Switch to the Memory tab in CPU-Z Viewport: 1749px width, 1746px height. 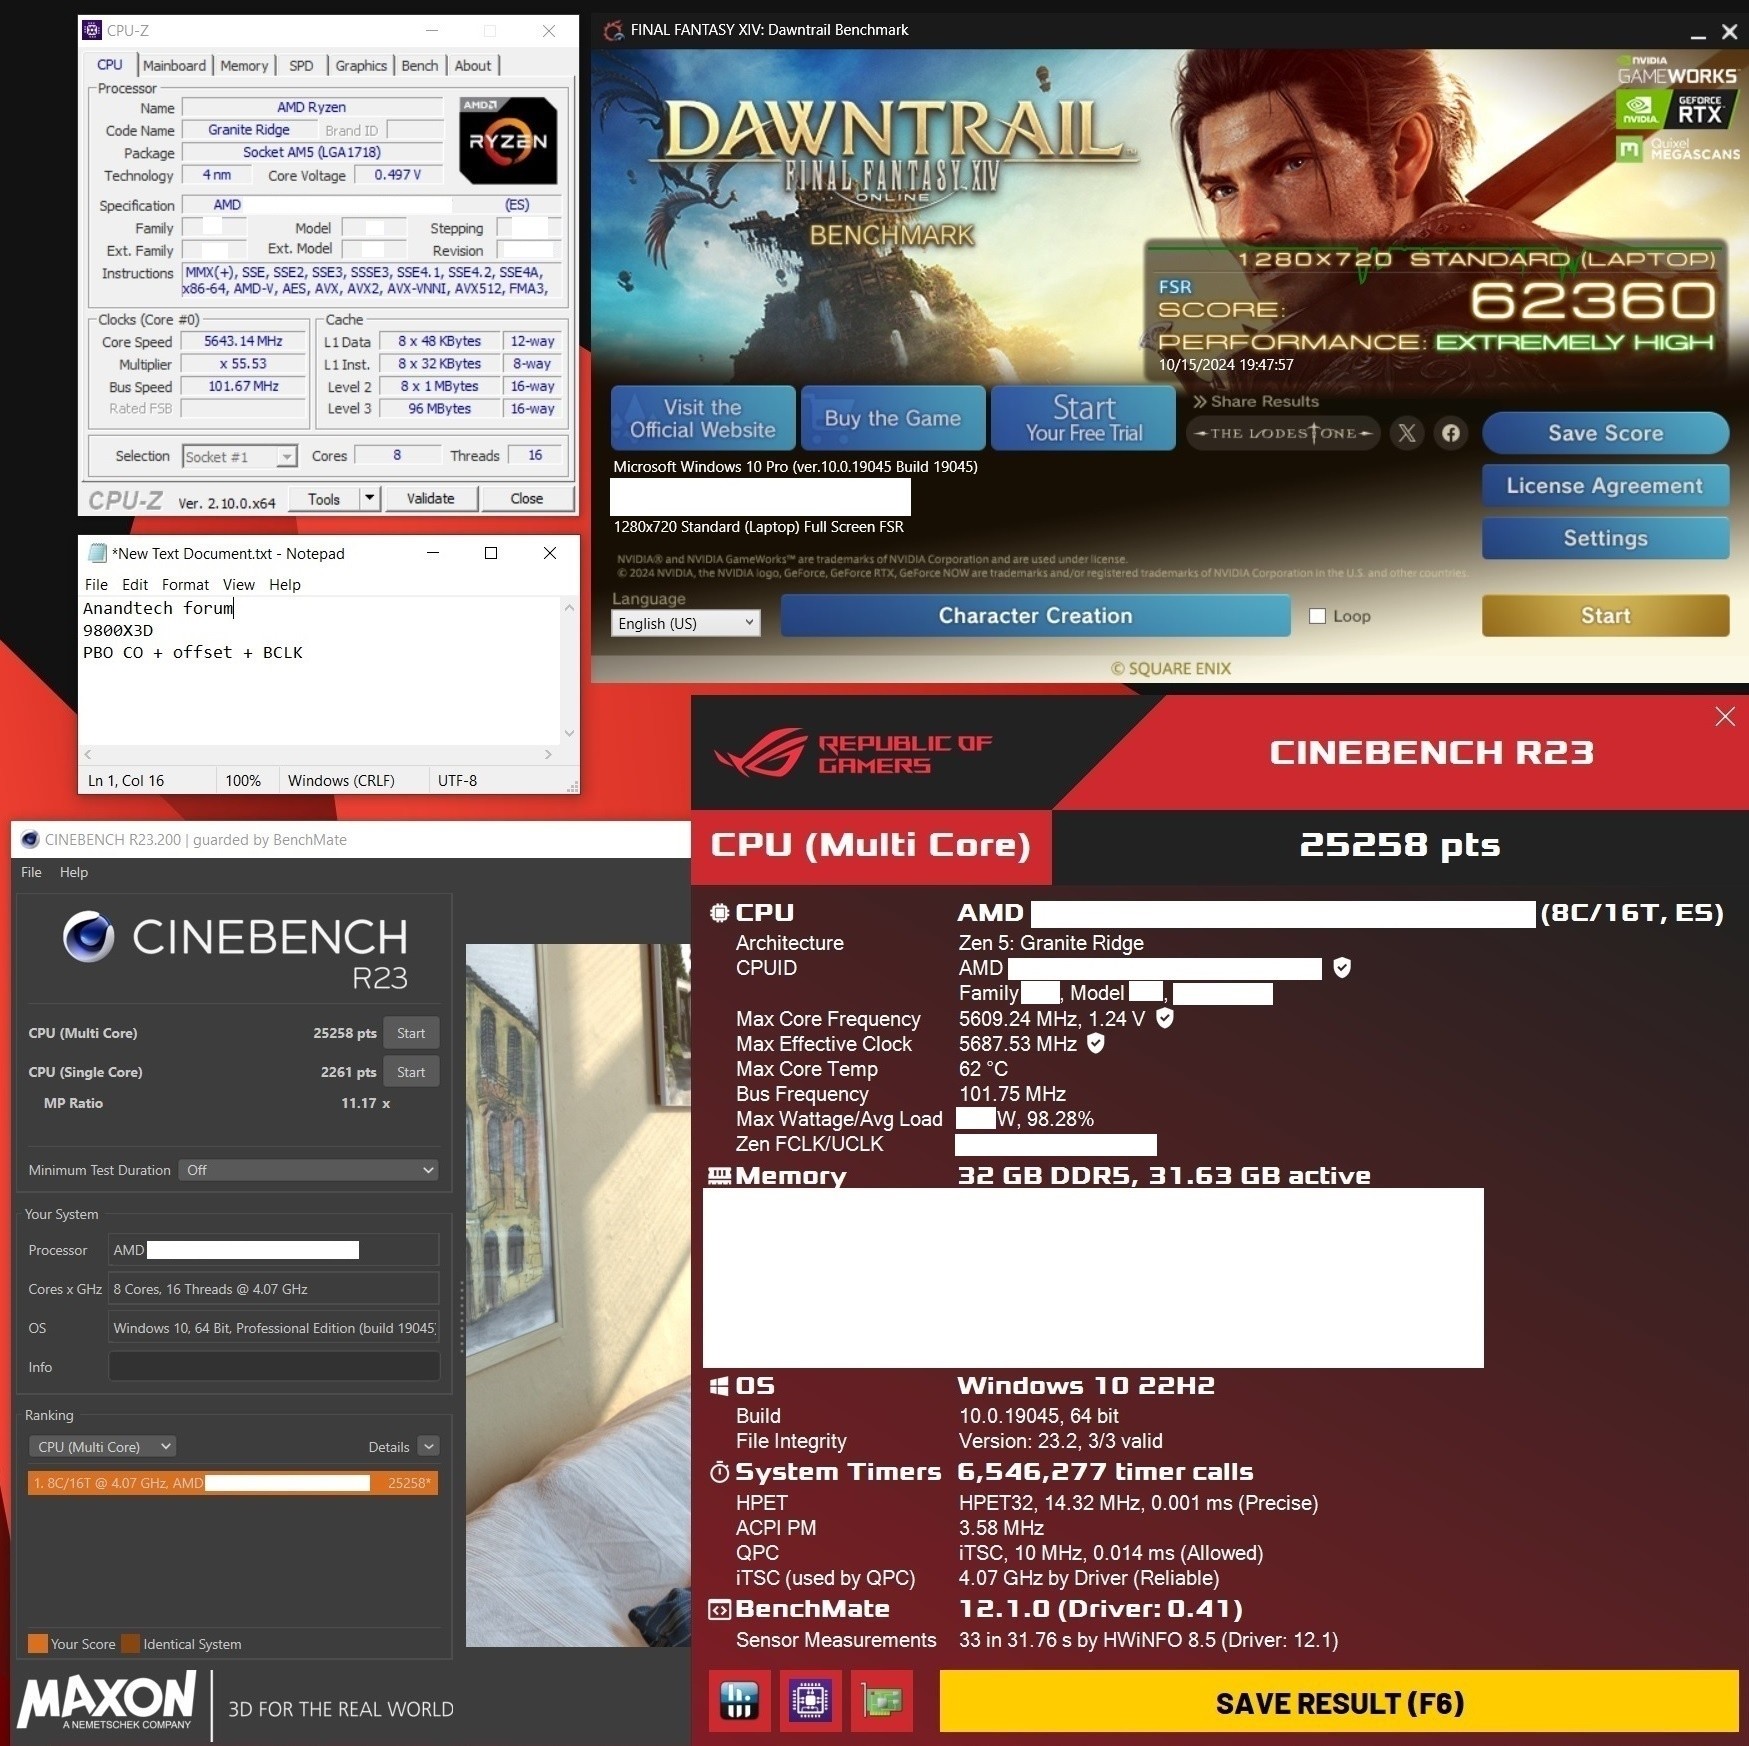point(243,65)
